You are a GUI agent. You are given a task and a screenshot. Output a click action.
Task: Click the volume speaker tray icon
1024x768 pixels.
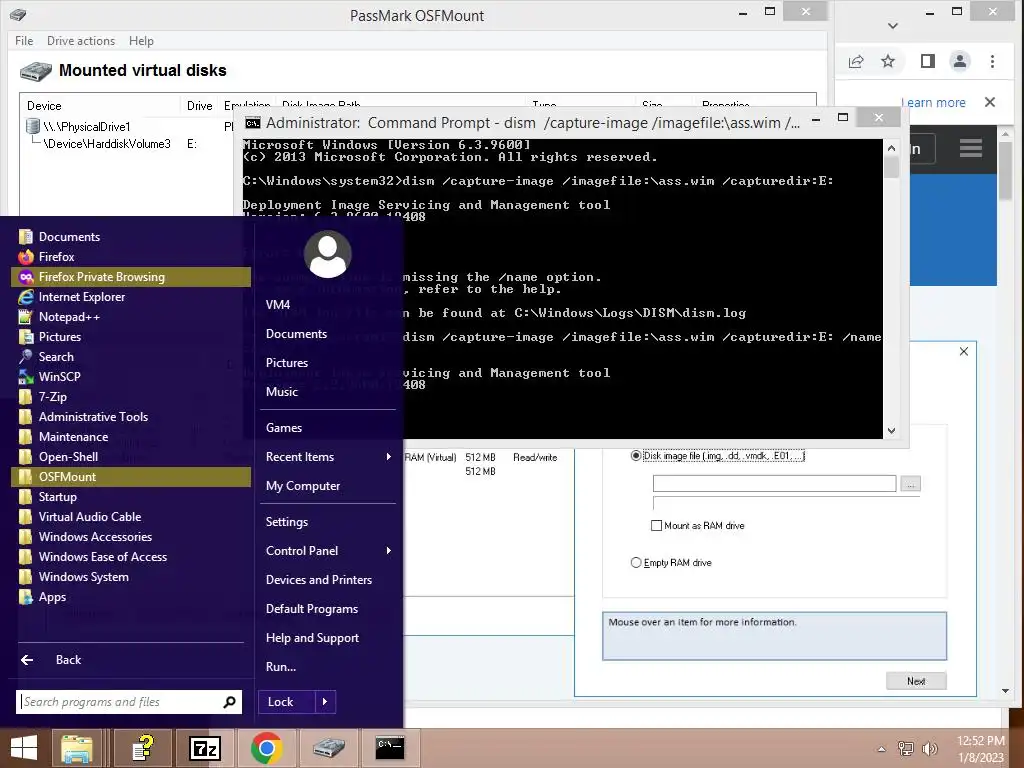tap(929, 748)
